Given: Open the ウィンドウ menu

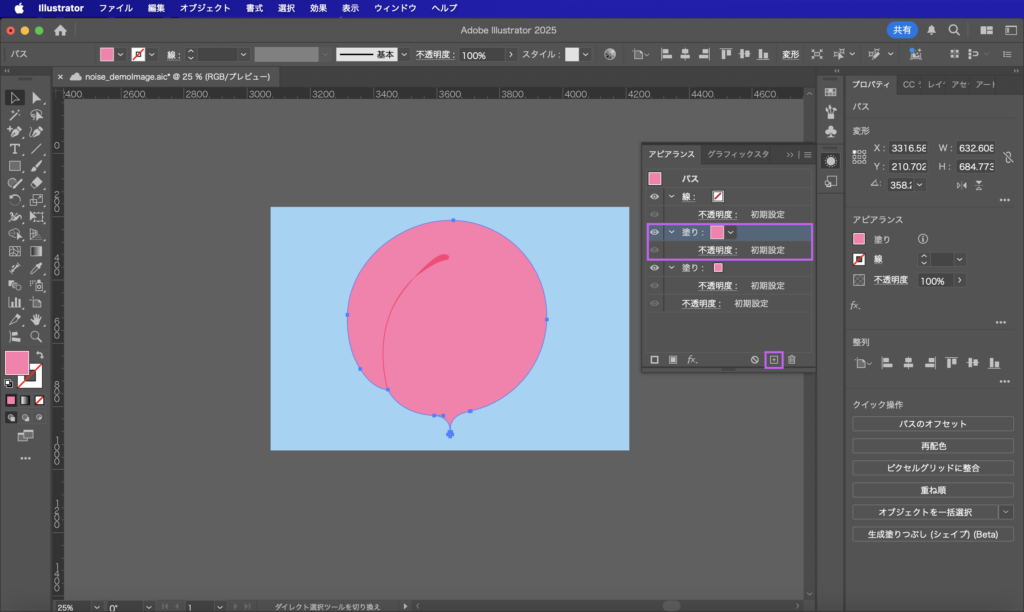Looking at the screenshot, I should pos(395,8).
